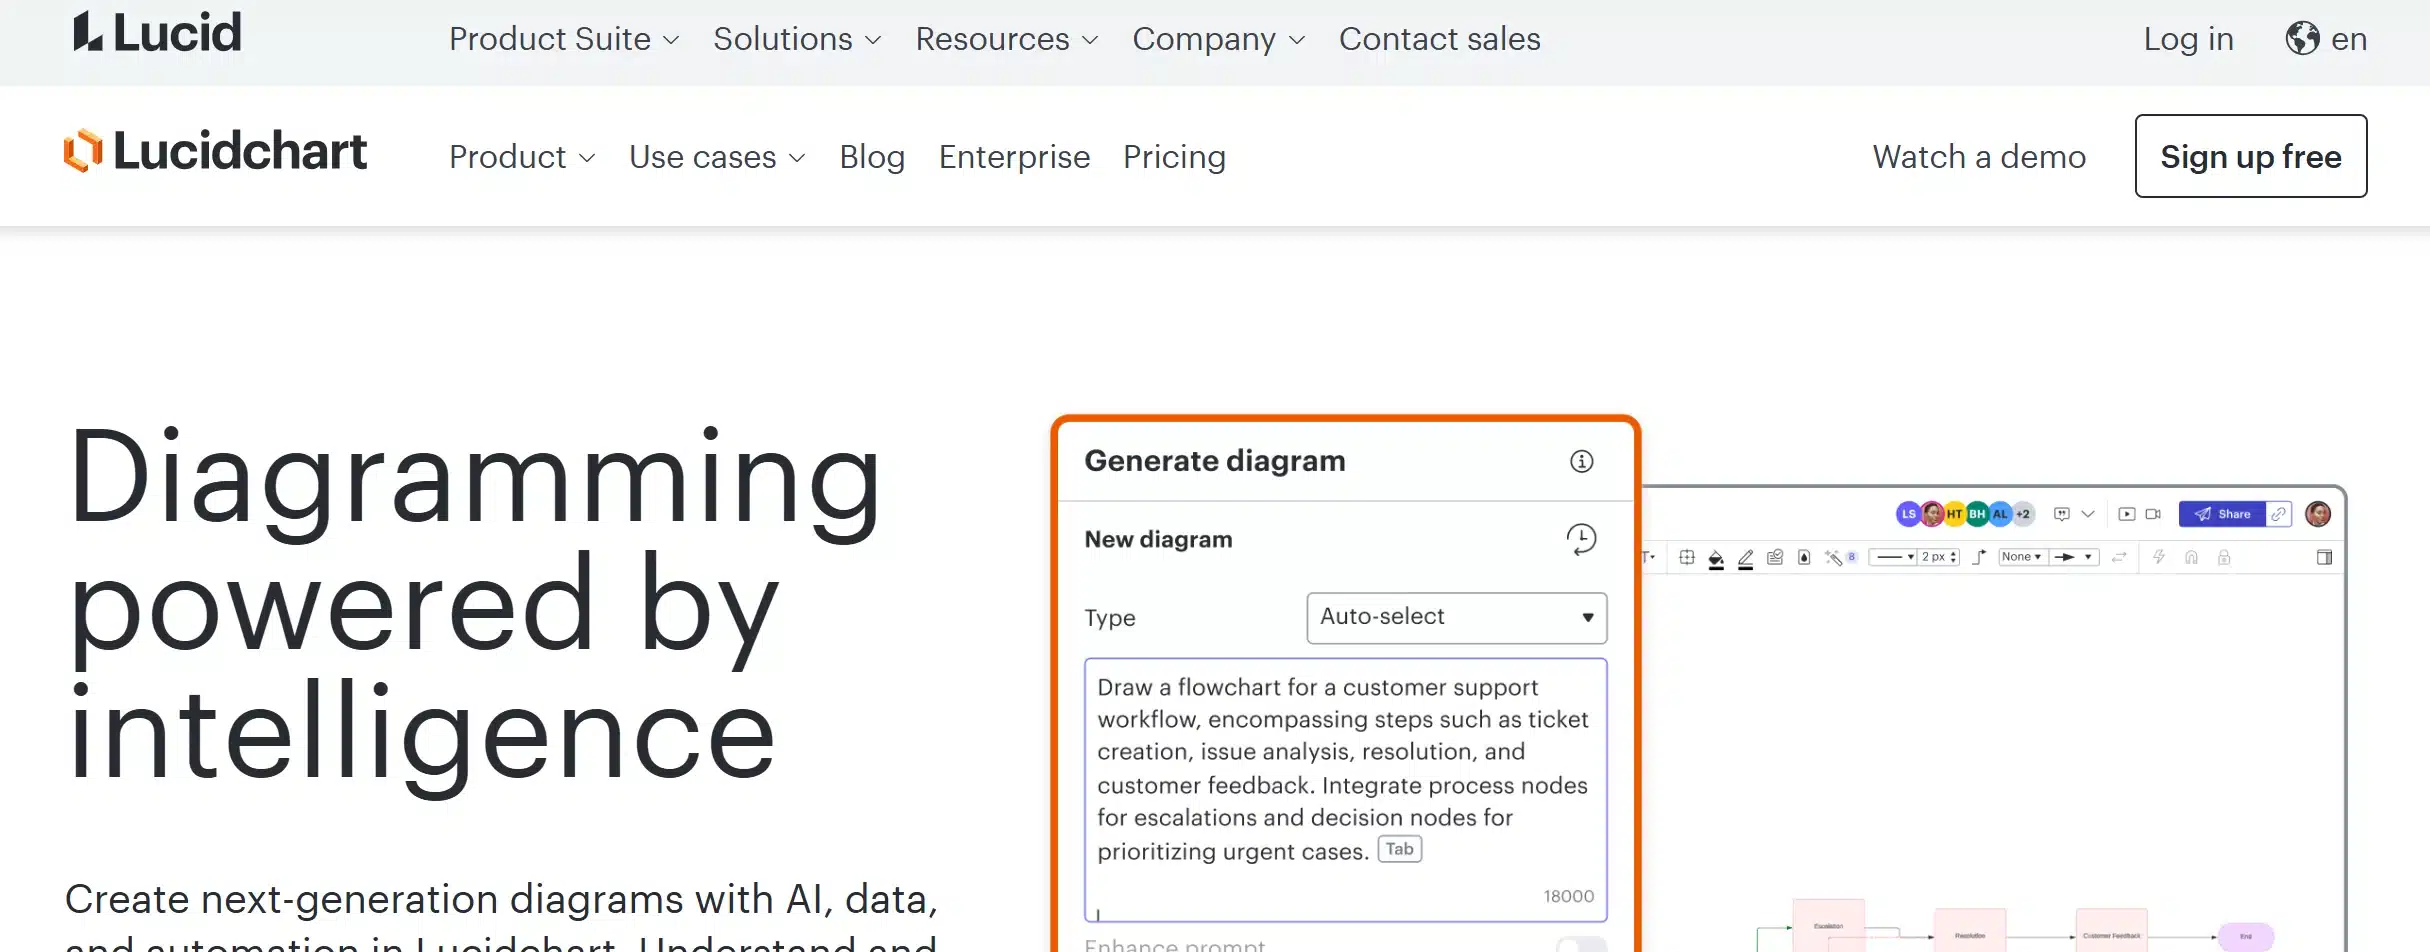Select the Resolution flowchart node

pos(1970,931)
